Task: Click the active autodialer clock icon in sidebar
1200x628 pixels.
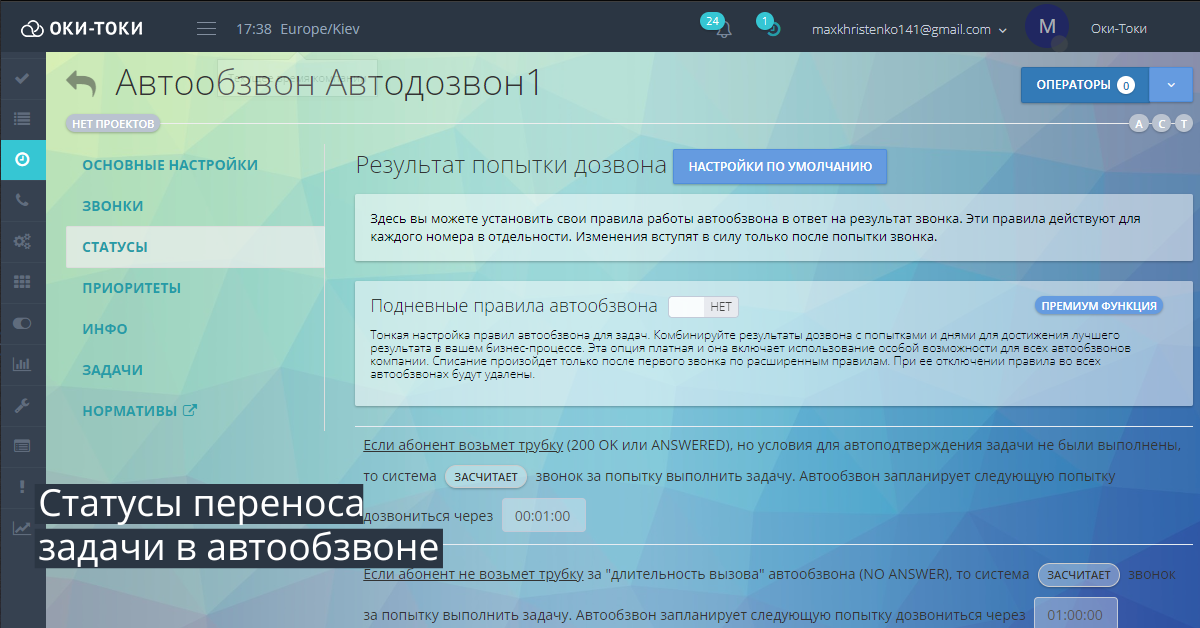Action: point(22,160)
